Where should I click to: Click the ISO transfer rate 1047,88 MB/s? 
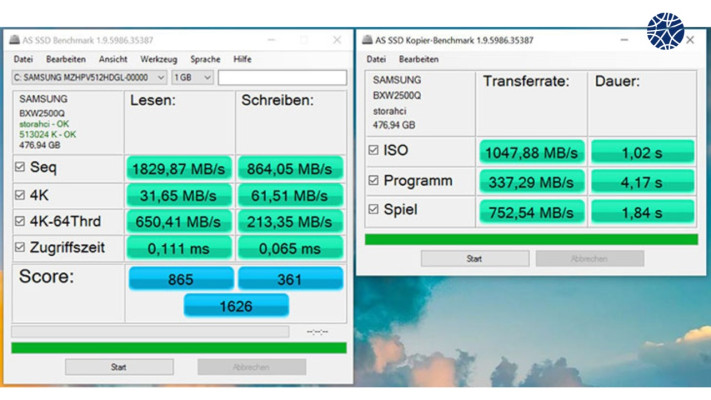click(x=531, y=152)
